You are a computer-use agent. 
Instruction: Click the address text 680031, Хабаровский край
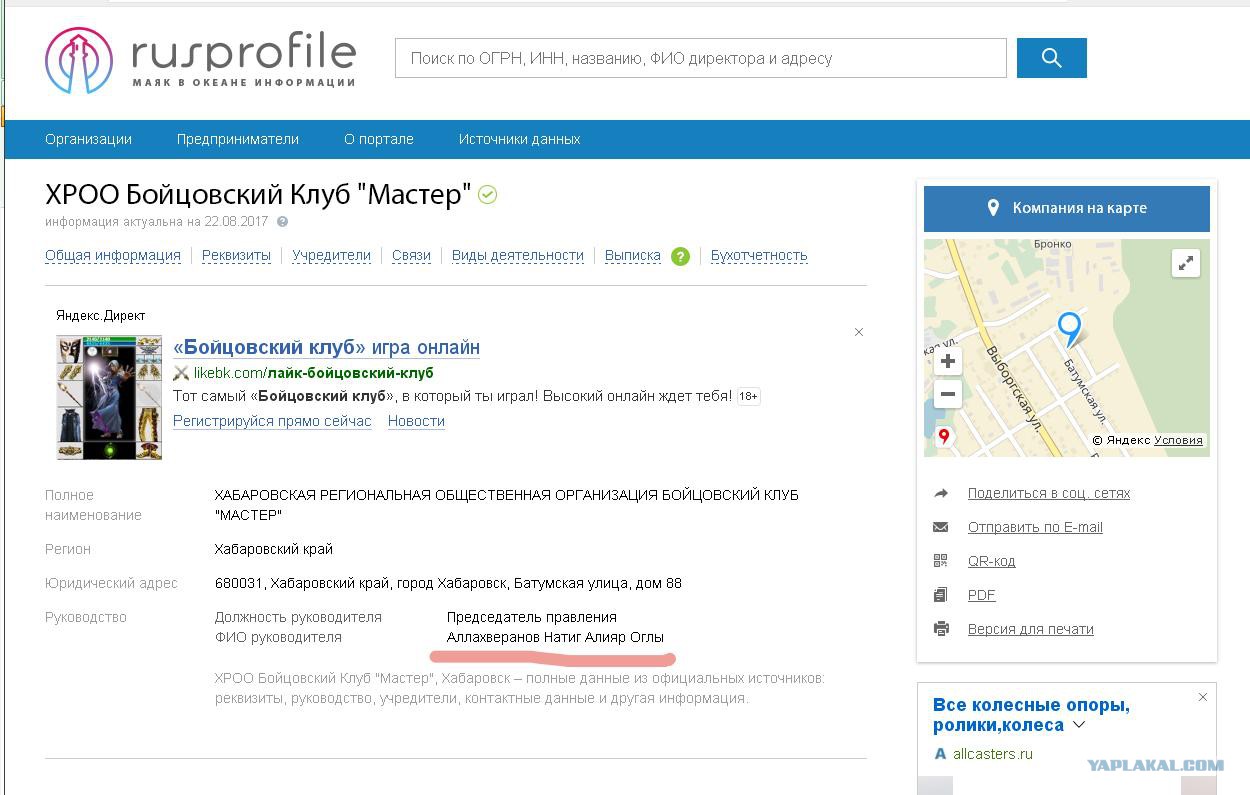pyautogui.click(x=448, y=583)
